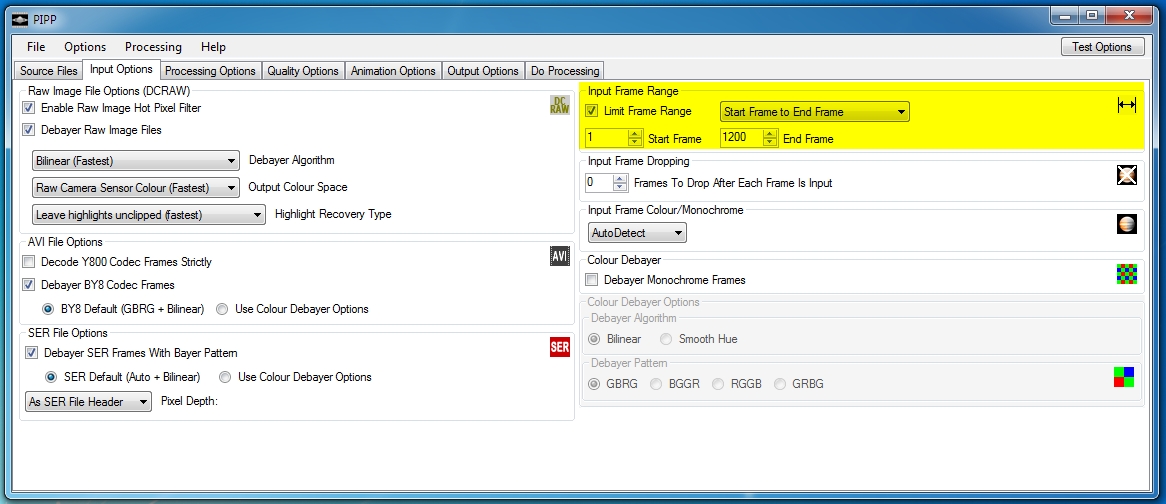Click the AVI icon in AVI File Options

click(x=560, y=257)
